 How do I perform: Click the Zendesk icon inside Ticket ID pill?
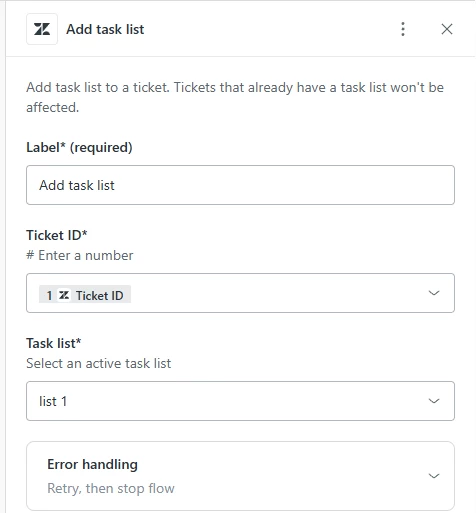tap(64, 295)
